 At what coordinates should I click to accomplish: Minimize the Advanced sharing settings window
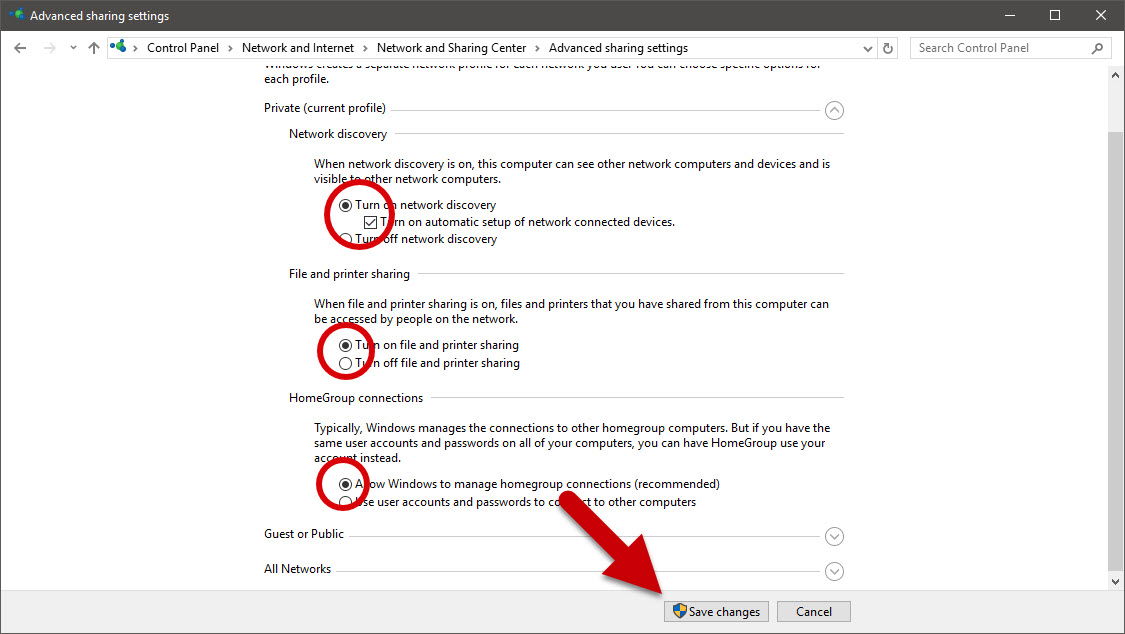(x=1009, y=15)
